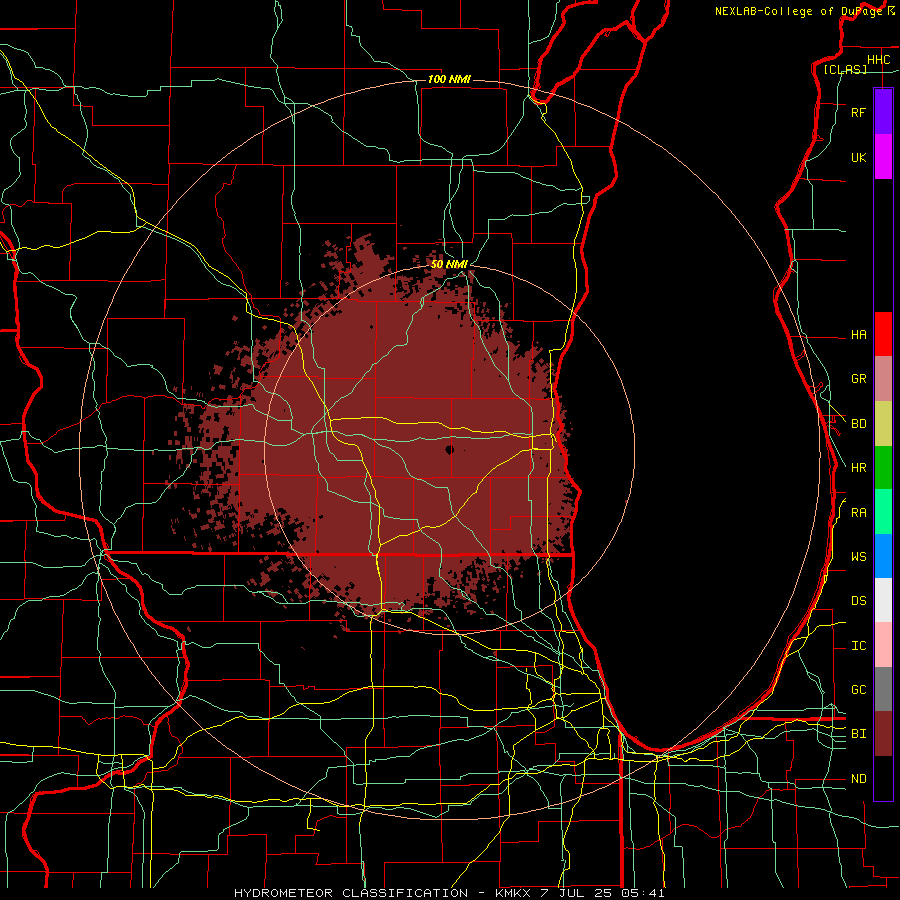
Task: Click the IC light pink legend swatch
Action: [x=883, y=645]
